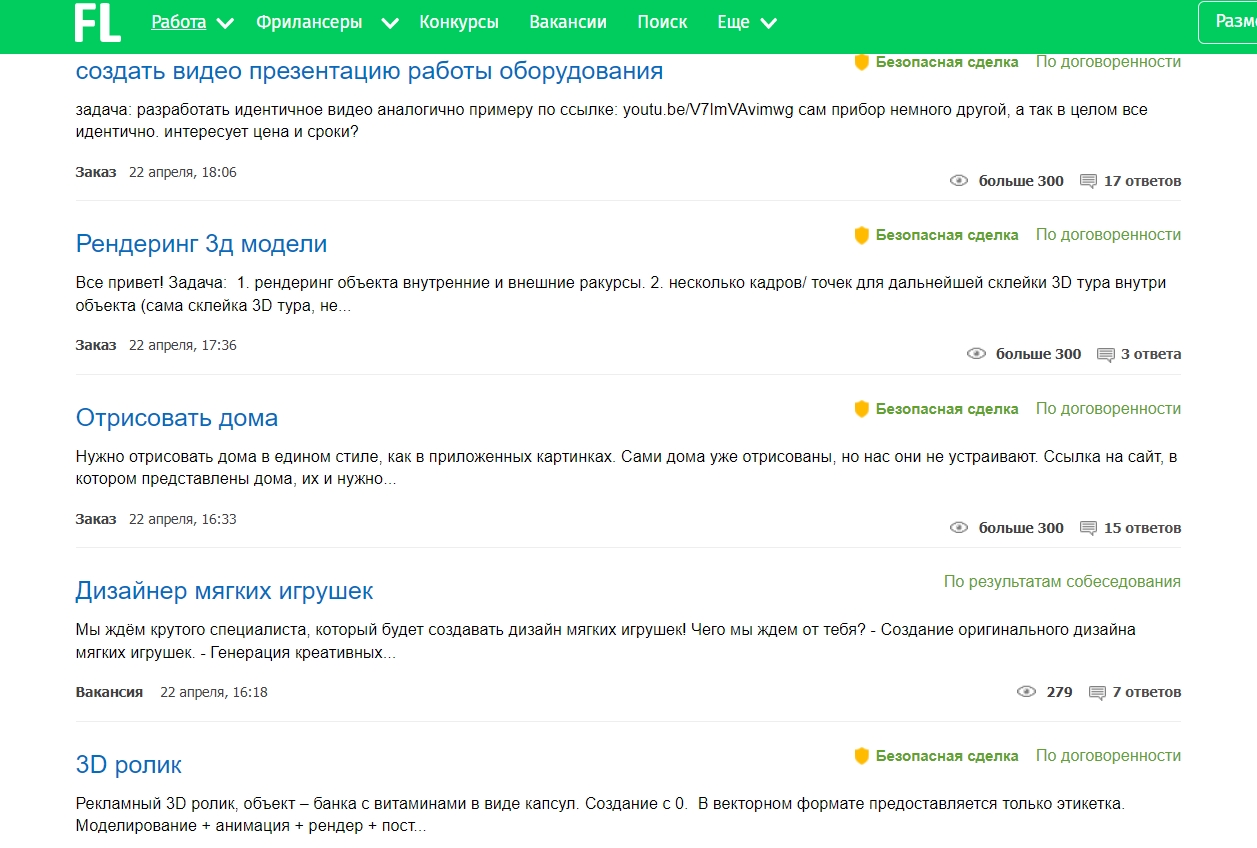Click the По результатам собеседования text
The height and width of the screenshot is (848, 1257).
click(1062, 582)
